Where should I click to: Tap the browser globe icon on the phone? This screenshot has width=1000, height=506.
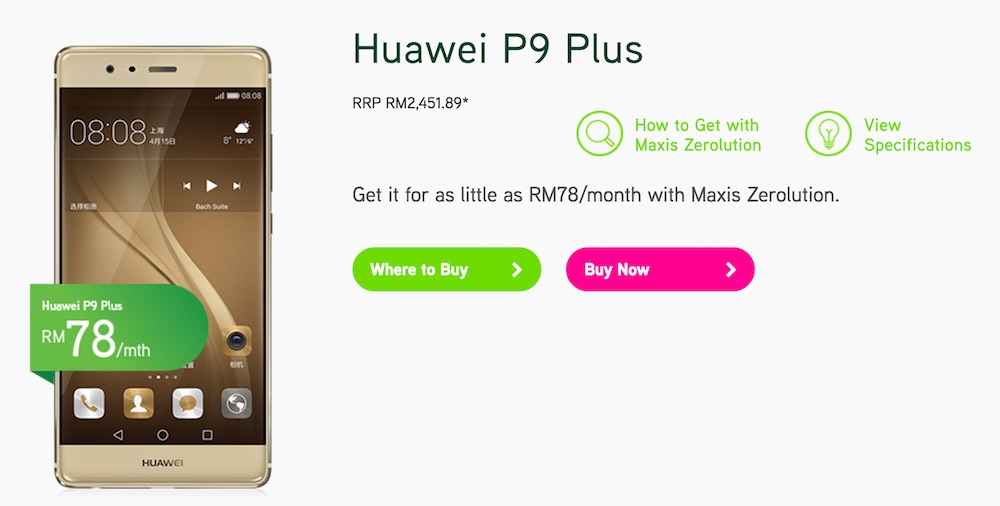pyautogui.click(x=236, y=404)
